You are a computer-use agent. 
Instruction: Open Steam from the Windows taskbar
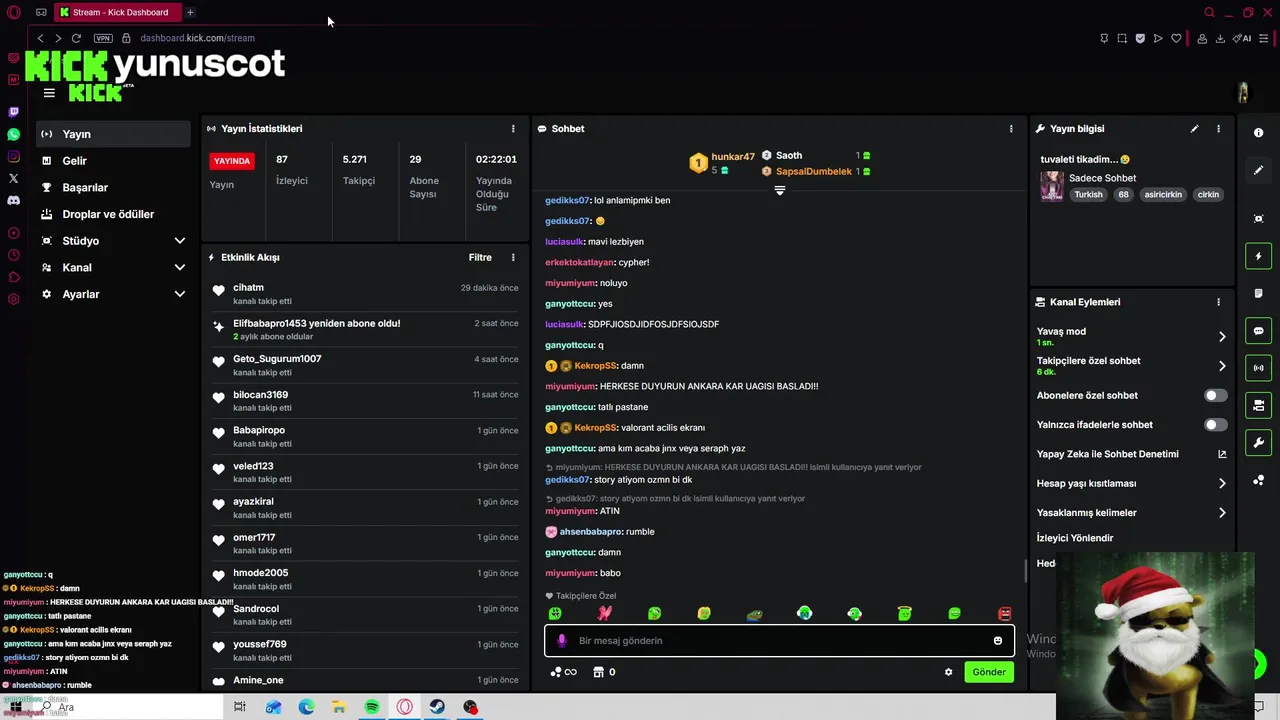point(438,707)
